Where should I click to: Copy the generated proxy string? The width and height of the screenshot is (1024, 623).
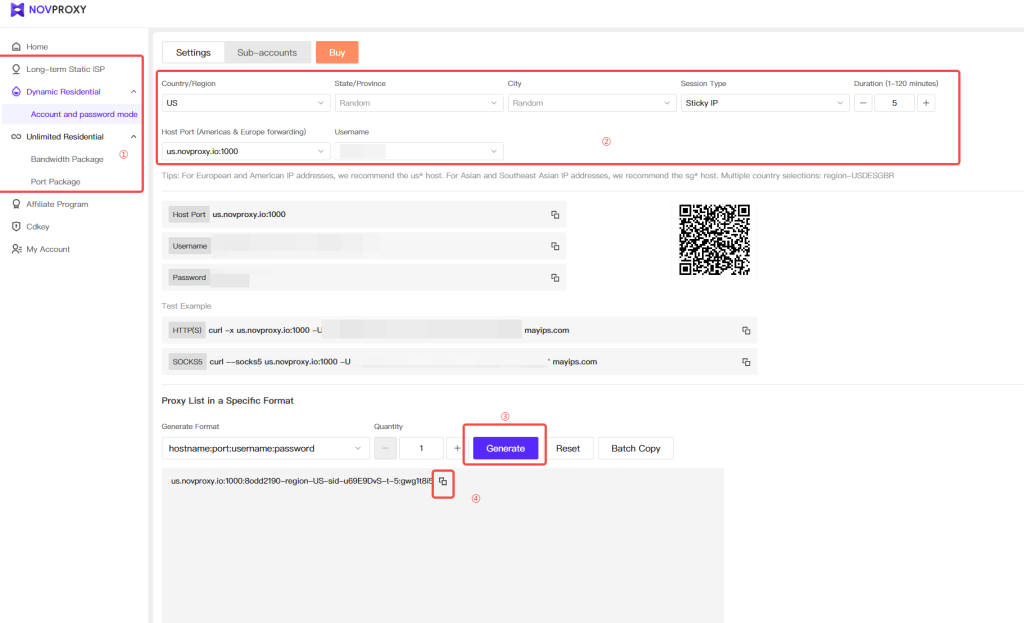[x=443, y=481]
